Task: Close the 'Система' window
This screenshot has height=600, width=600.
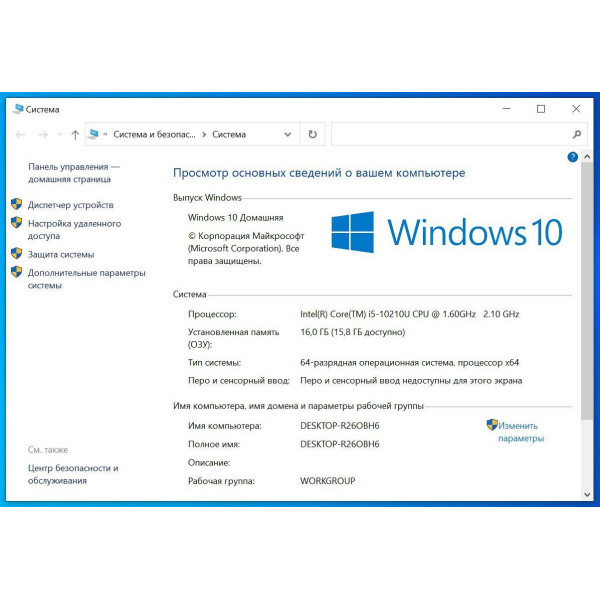Action: click(x=576, y=109)
